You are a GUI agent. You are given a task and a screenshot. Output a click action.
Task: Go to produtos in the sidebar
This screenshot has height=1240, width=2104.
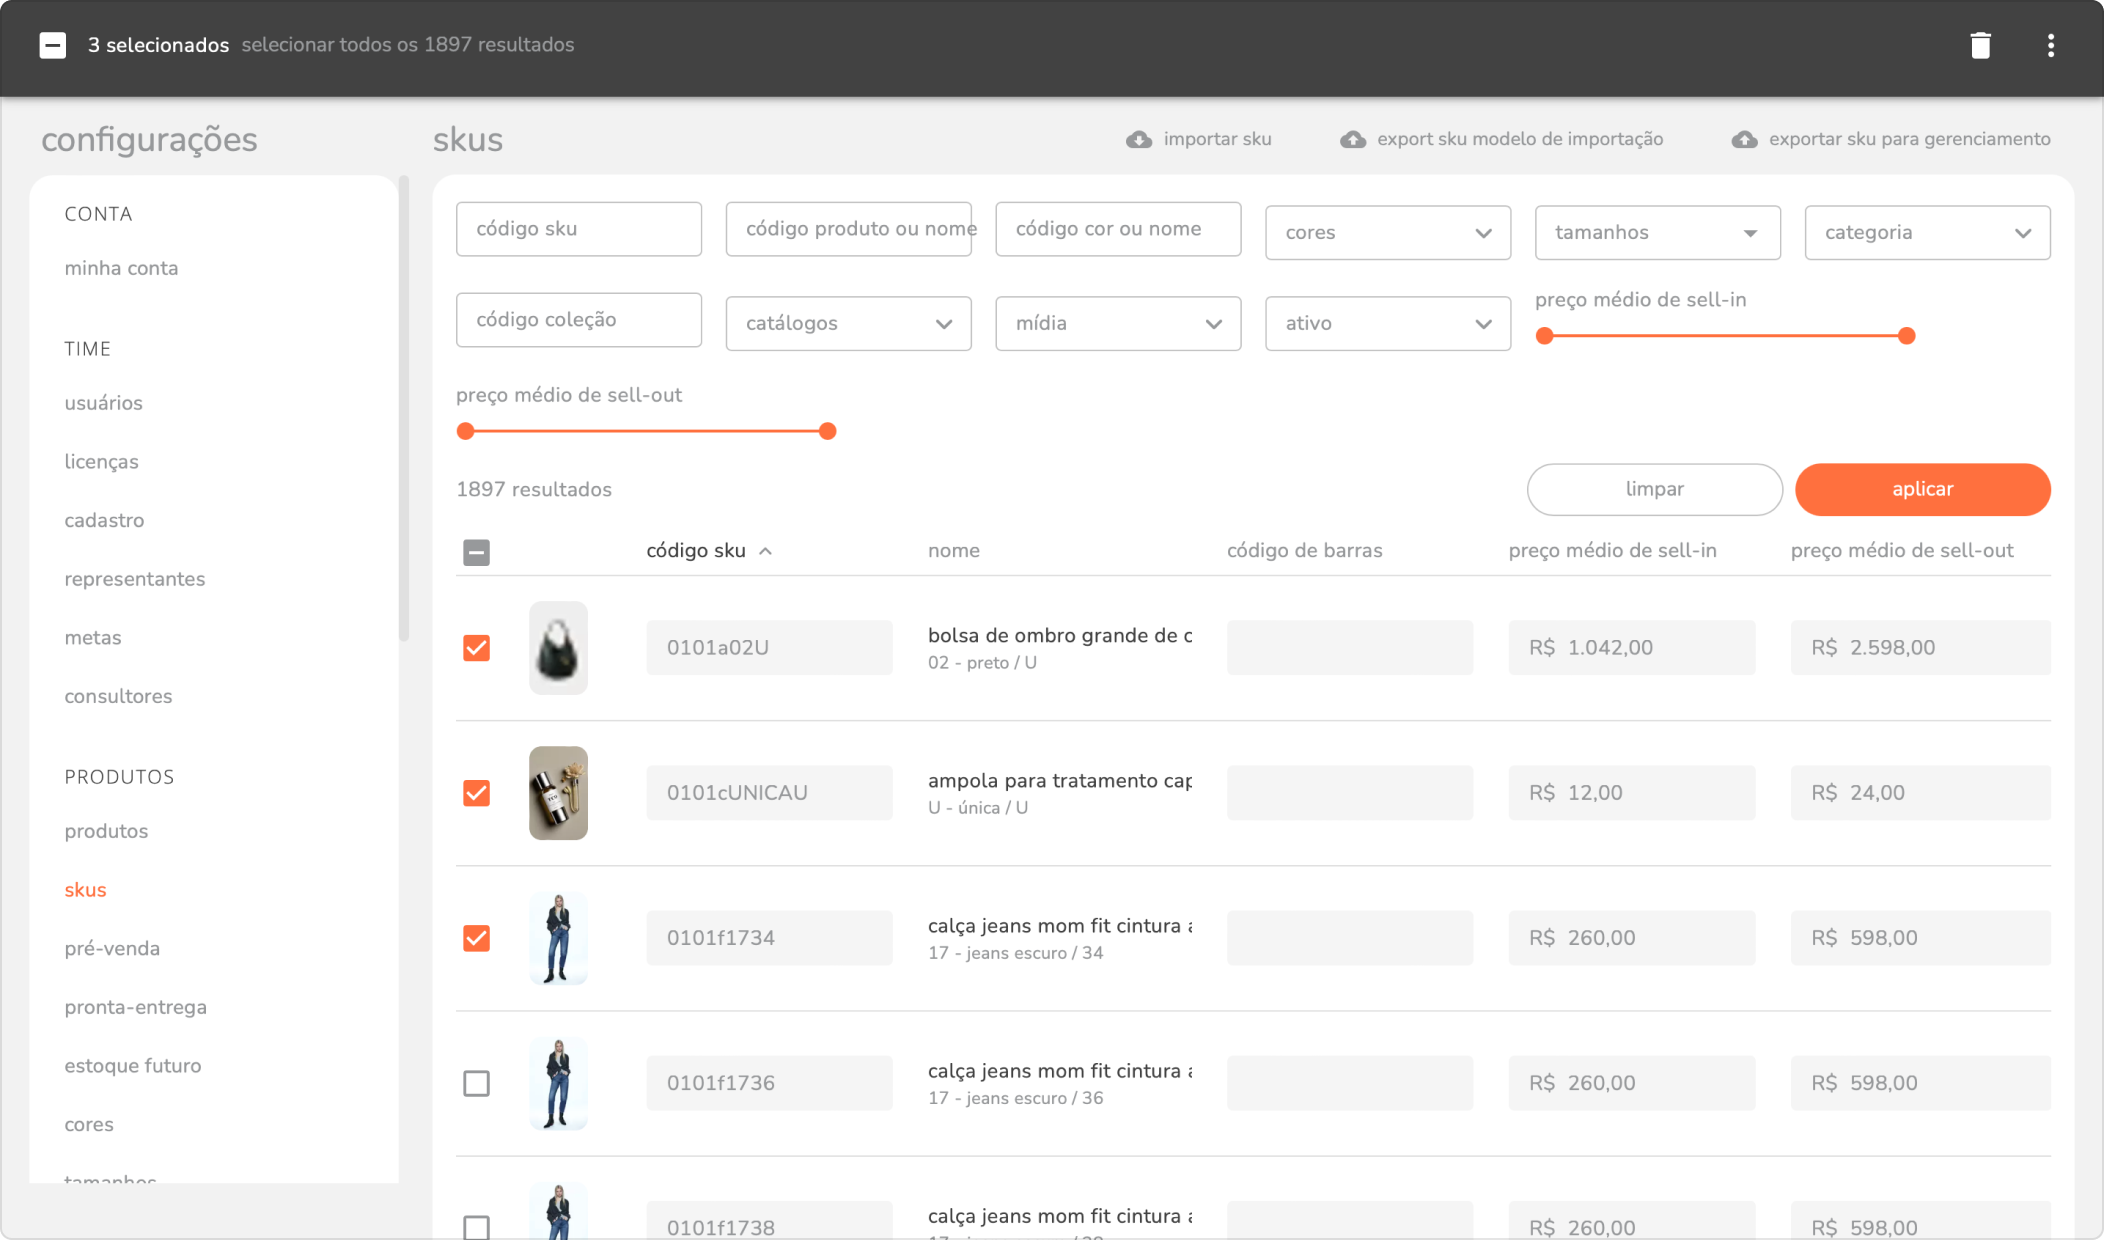[106, 831]
